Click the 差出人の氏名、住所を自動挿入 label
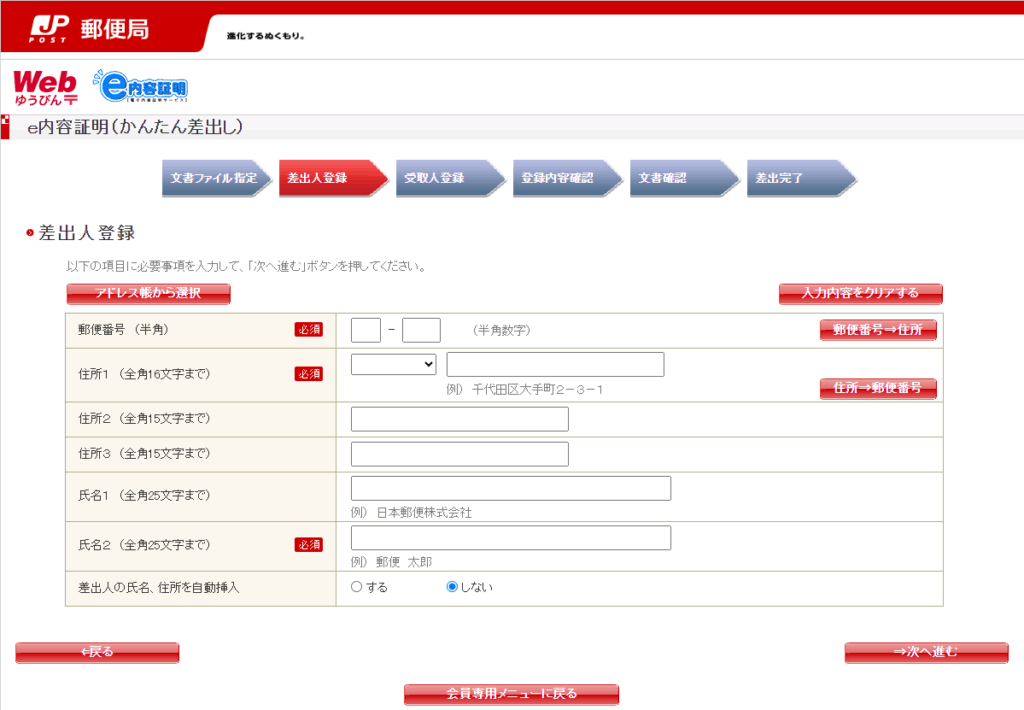Viewport: 1024px width, 710px height. (x=159, y=587)
